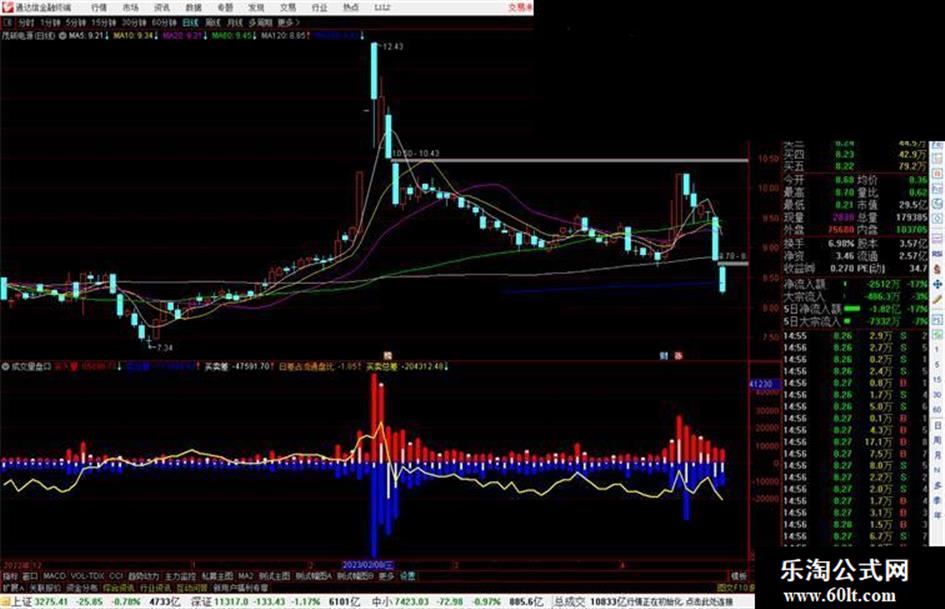The height and width of the screenshot is (609, 945).
Task: Select the 趋势动力 indicator tab
Action: pos(143,576)
